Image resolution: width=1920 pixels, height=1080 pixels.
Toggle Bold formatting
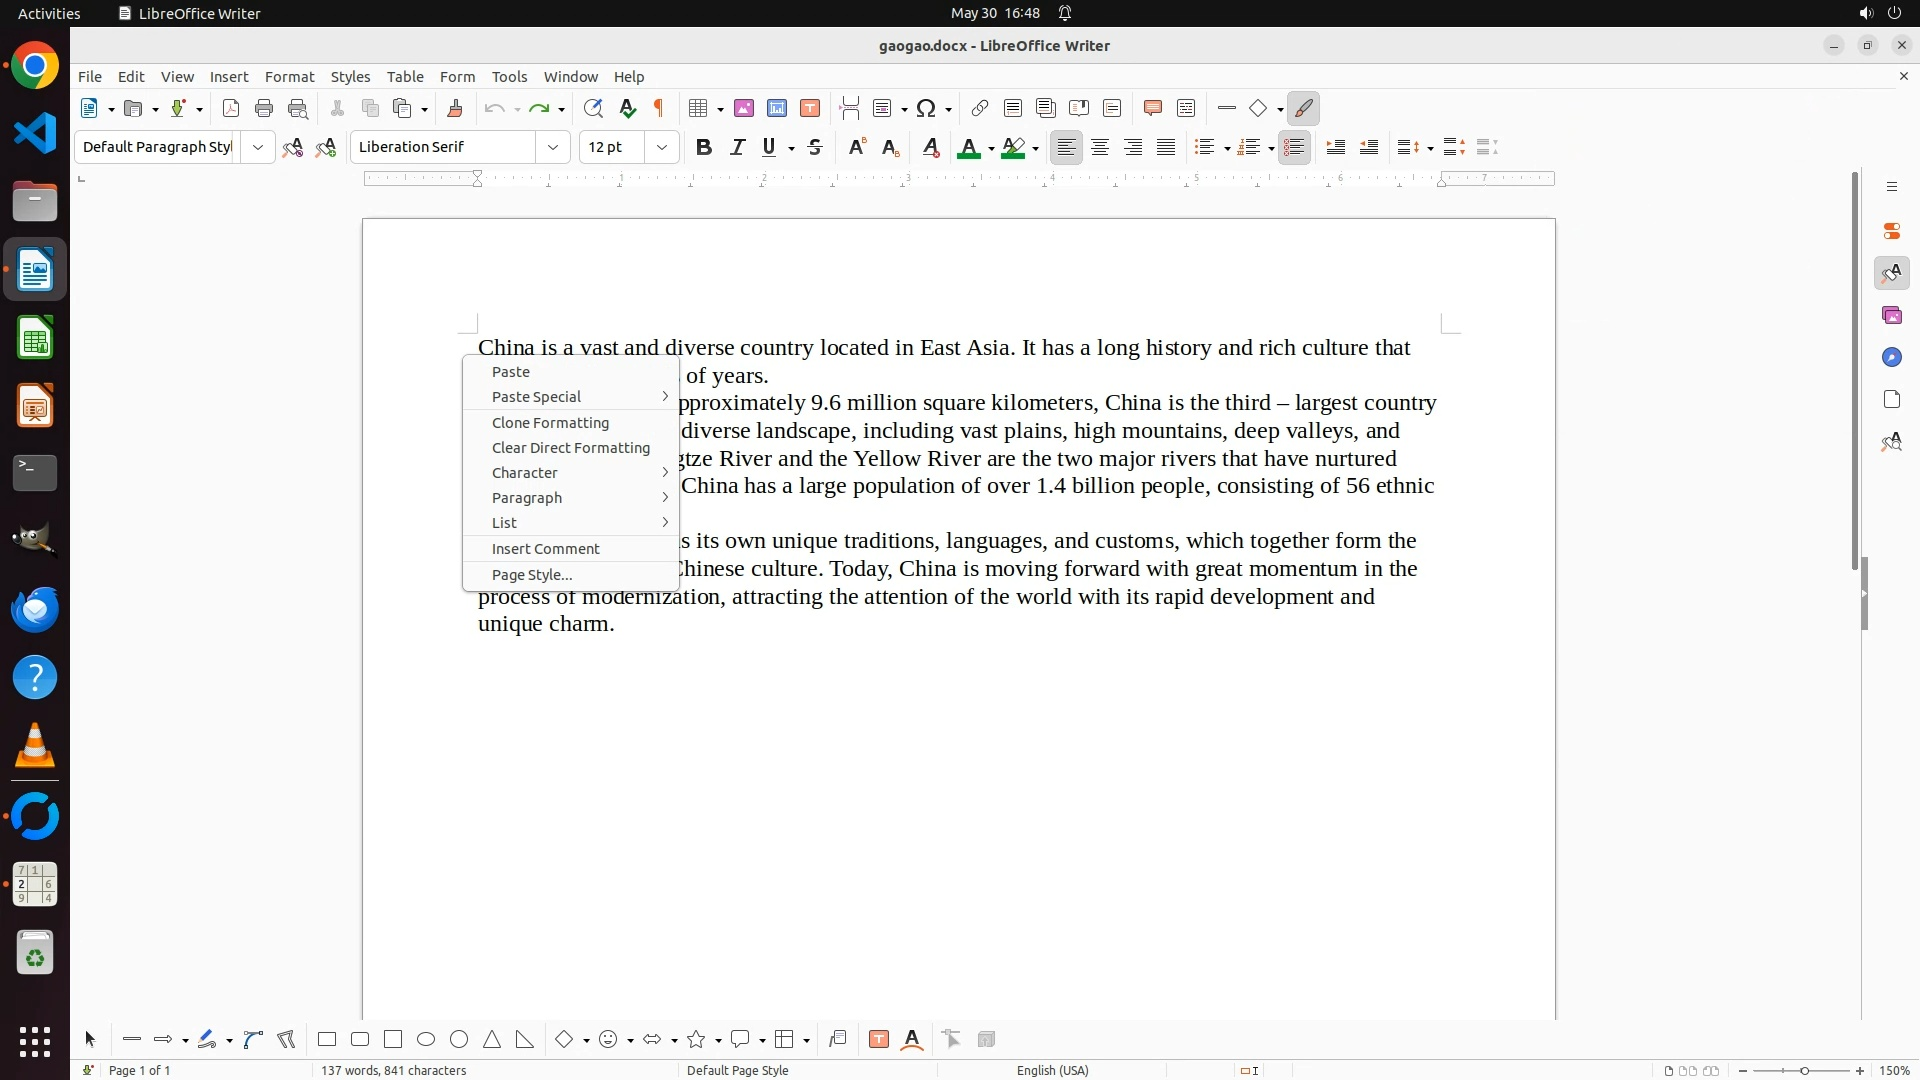coord(704,148)
